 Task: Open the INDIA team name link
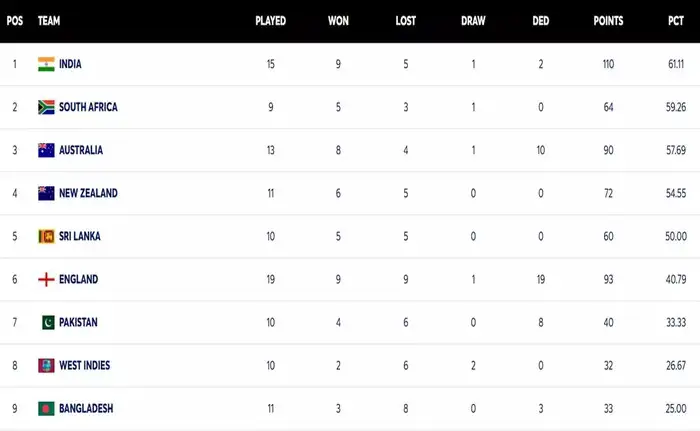tap(71, 64)
